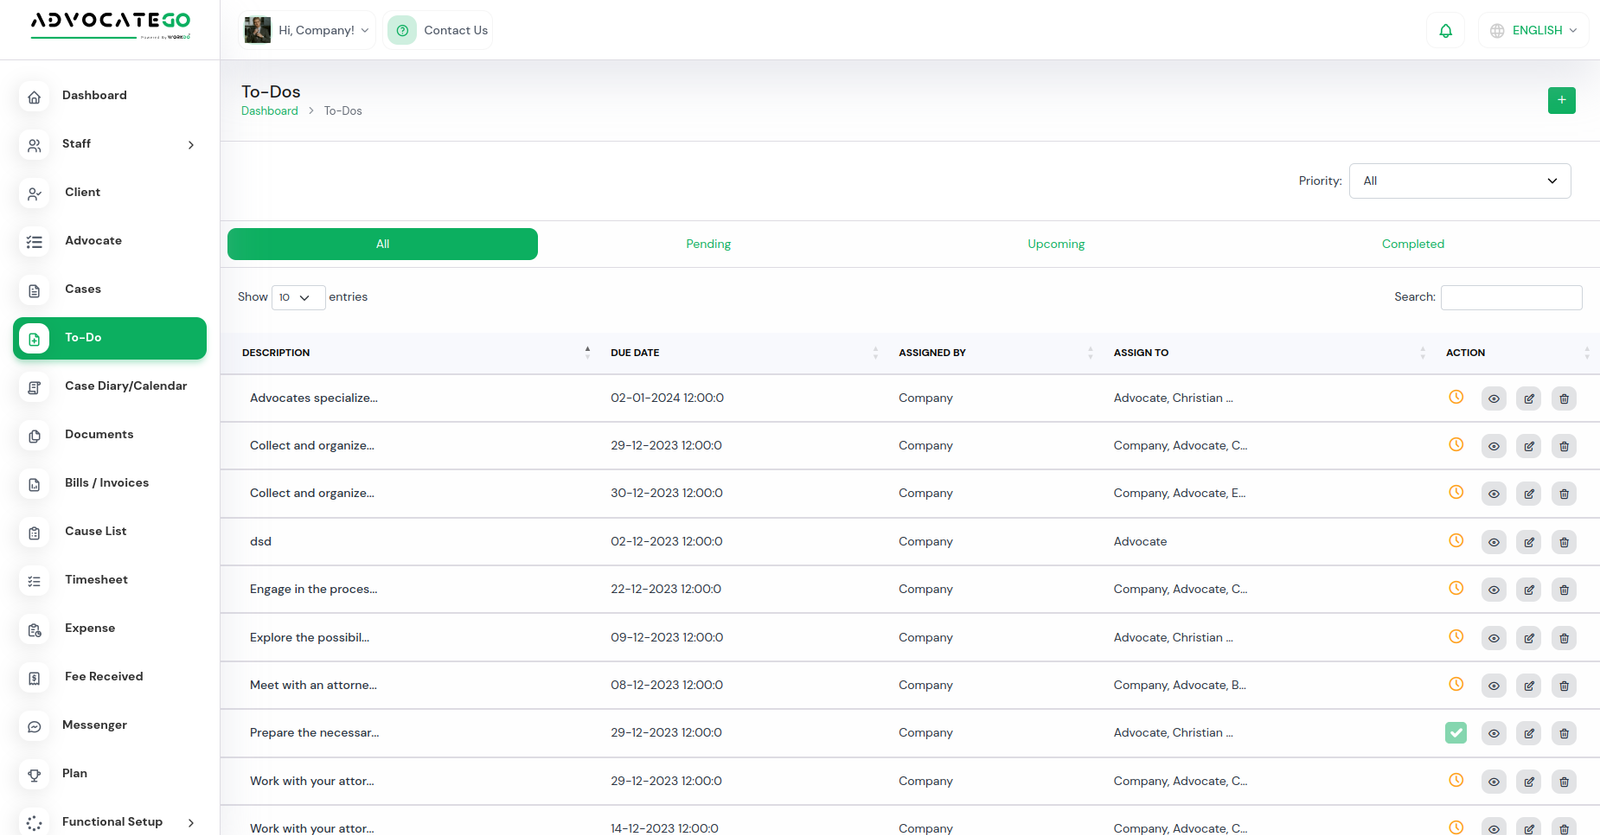Open the Priority filter dropdown
Image resolution: width=1600 pixels, height=835 pixels.
click(x=1459, y=181)
